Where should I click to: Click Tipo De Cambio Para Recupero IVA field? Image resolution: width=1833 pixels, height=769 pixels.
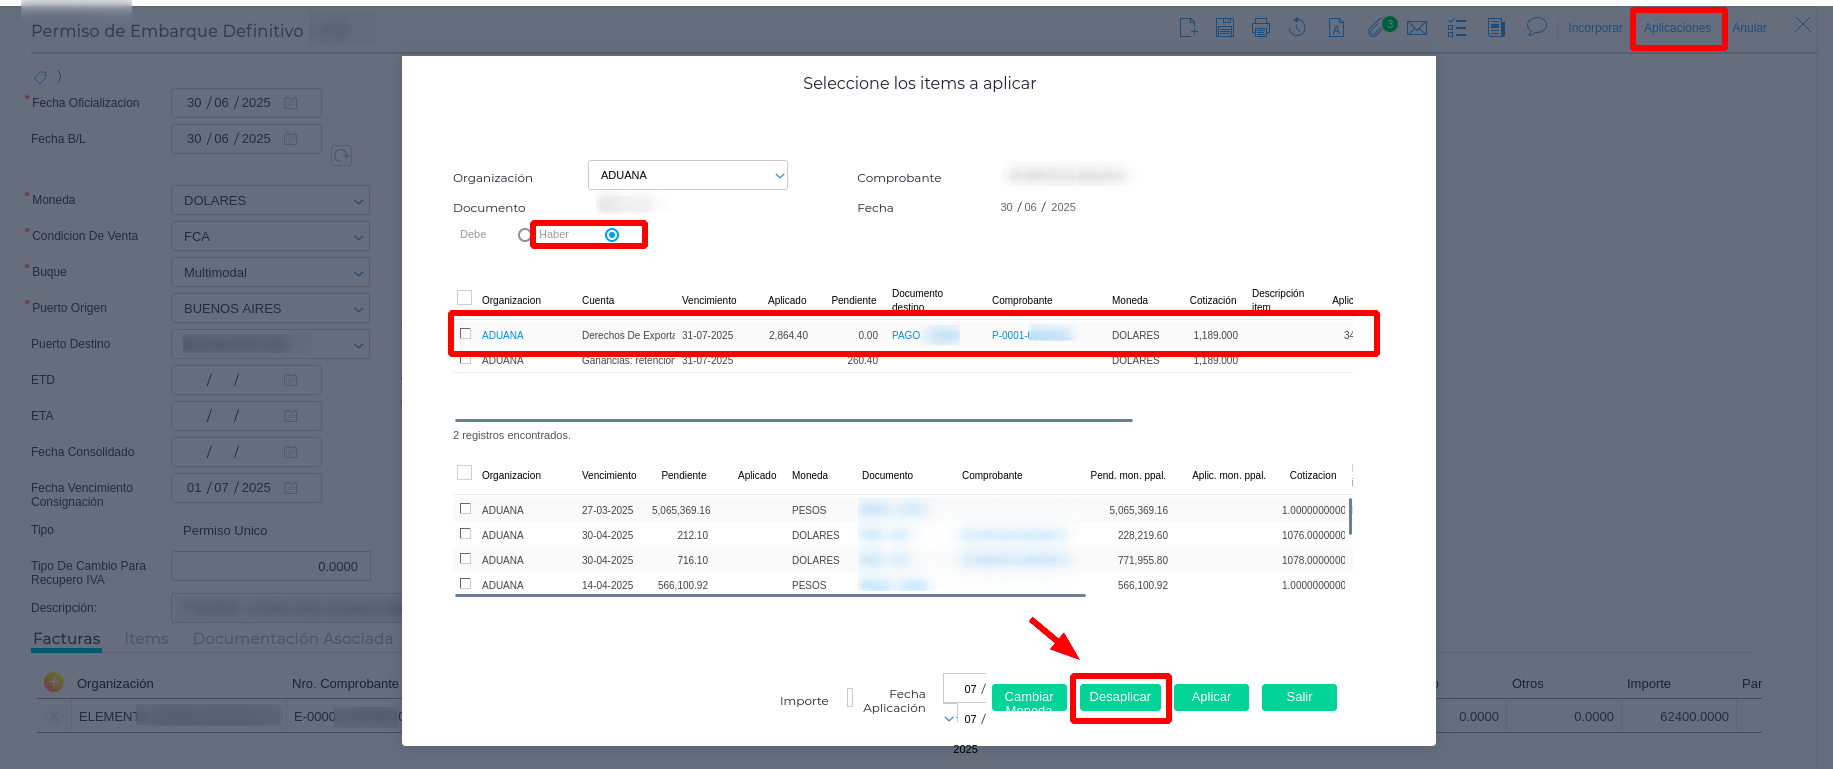point(271,566)
